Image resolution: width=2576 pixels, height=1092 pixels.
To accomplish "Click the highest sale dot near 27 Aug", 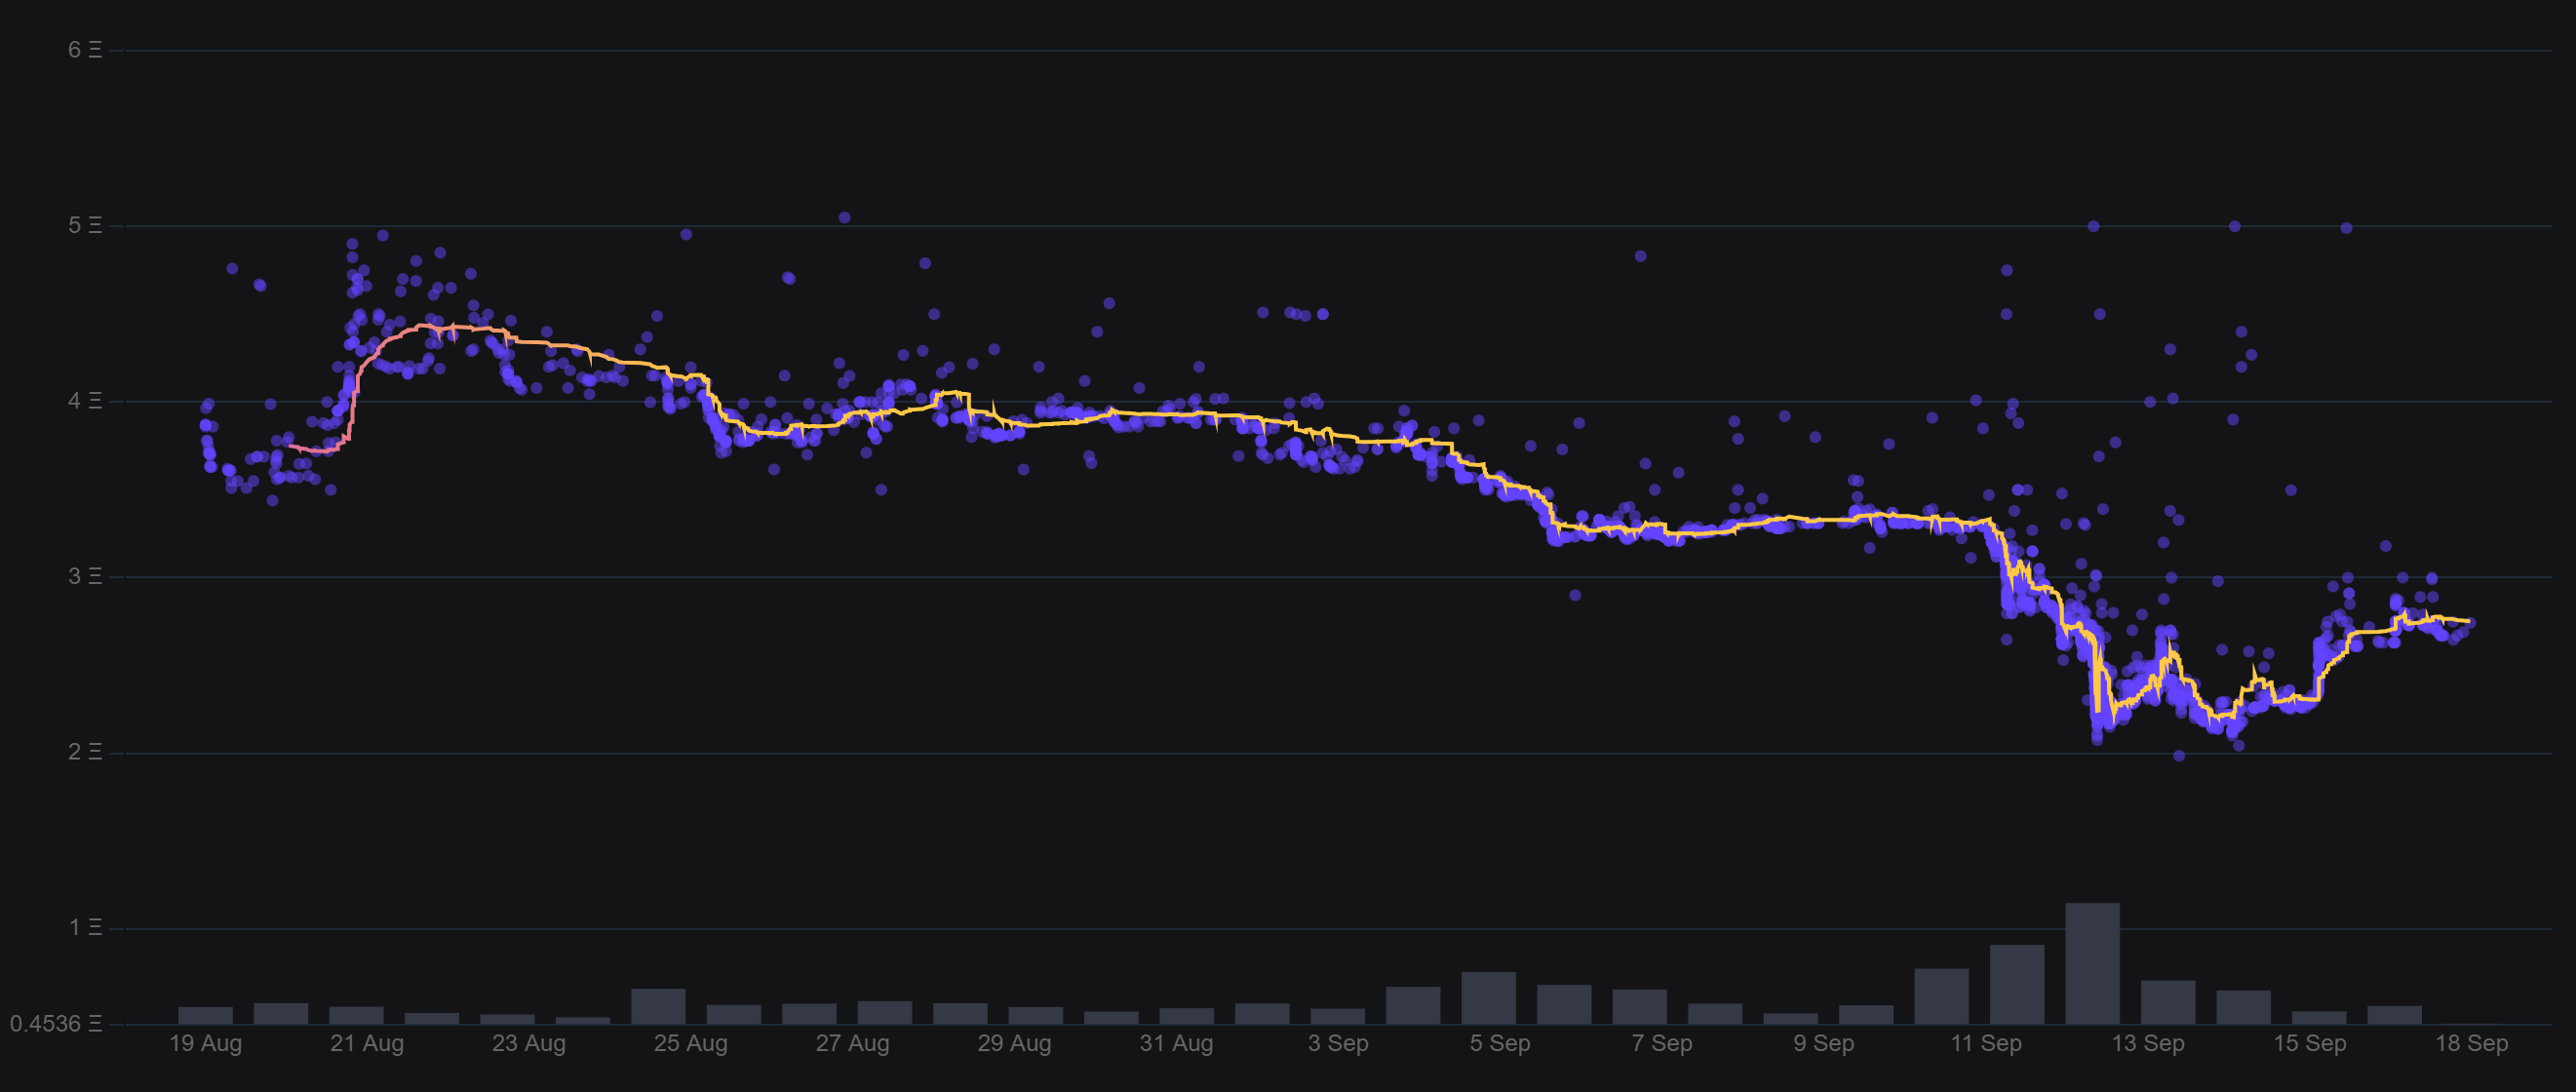I will point(844,217).
